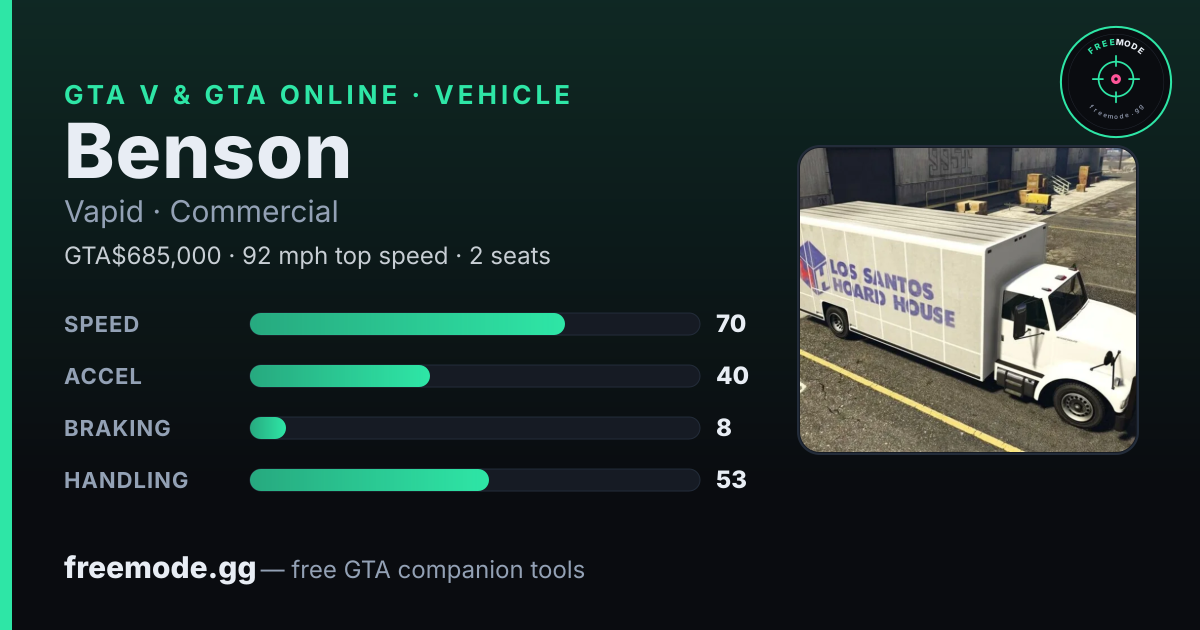Select the GTA V & GTA ONLINE · VEHICLE header
This screenshot has height=630, width=1200.
(318, 95)
